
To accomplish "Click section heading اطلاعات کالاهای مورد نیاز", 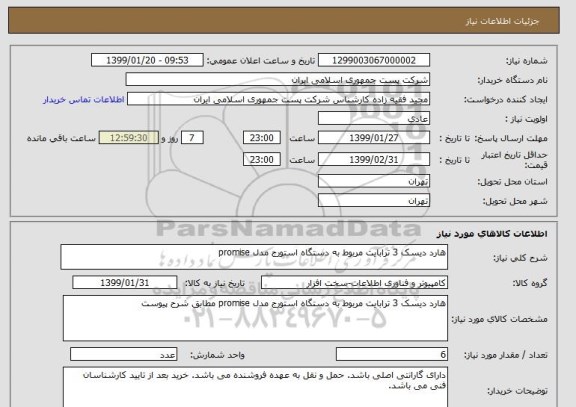I will tap(492, 234).
